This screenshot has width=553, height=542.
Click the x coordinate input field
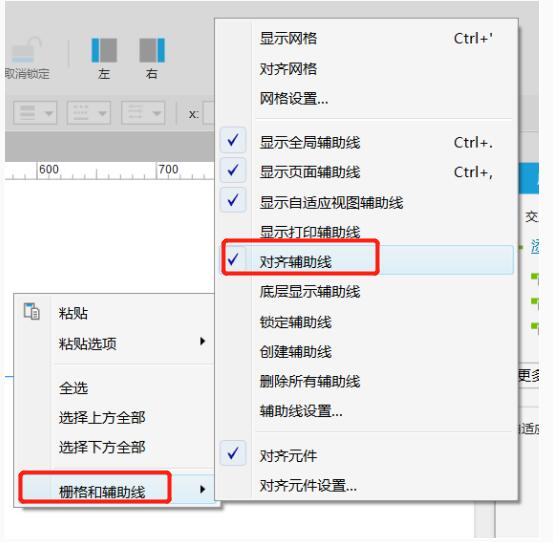point(209,113)
